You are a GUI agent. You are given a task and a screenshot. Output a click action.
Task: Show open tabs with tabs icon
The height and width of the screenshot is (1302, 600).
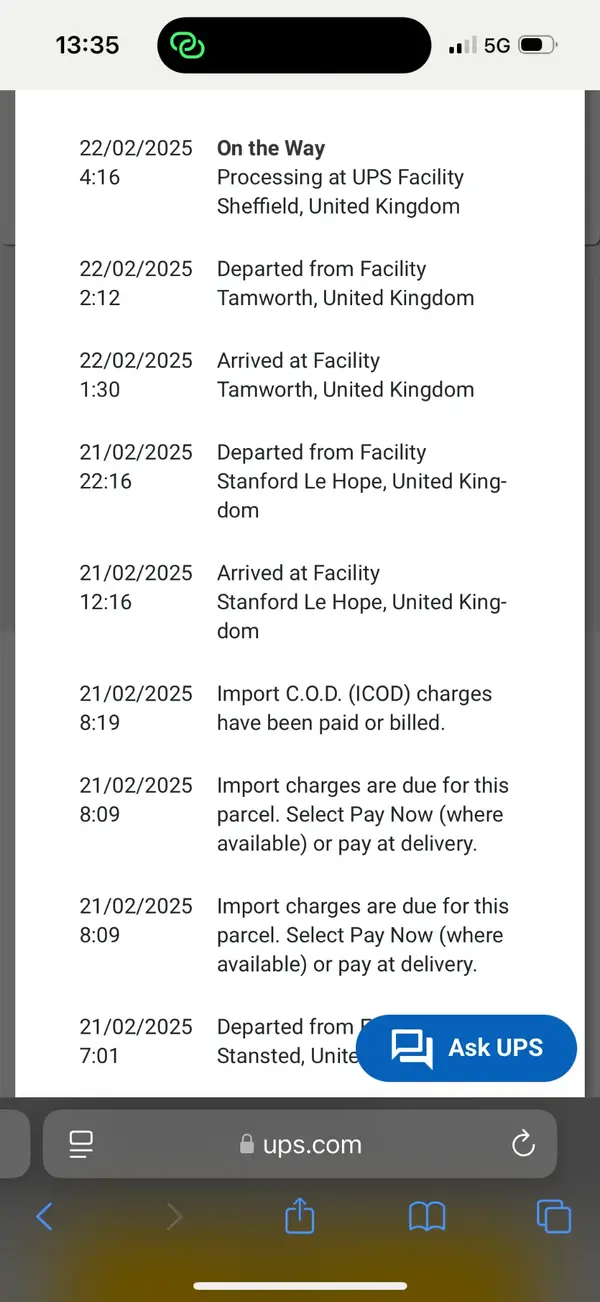554,1216
